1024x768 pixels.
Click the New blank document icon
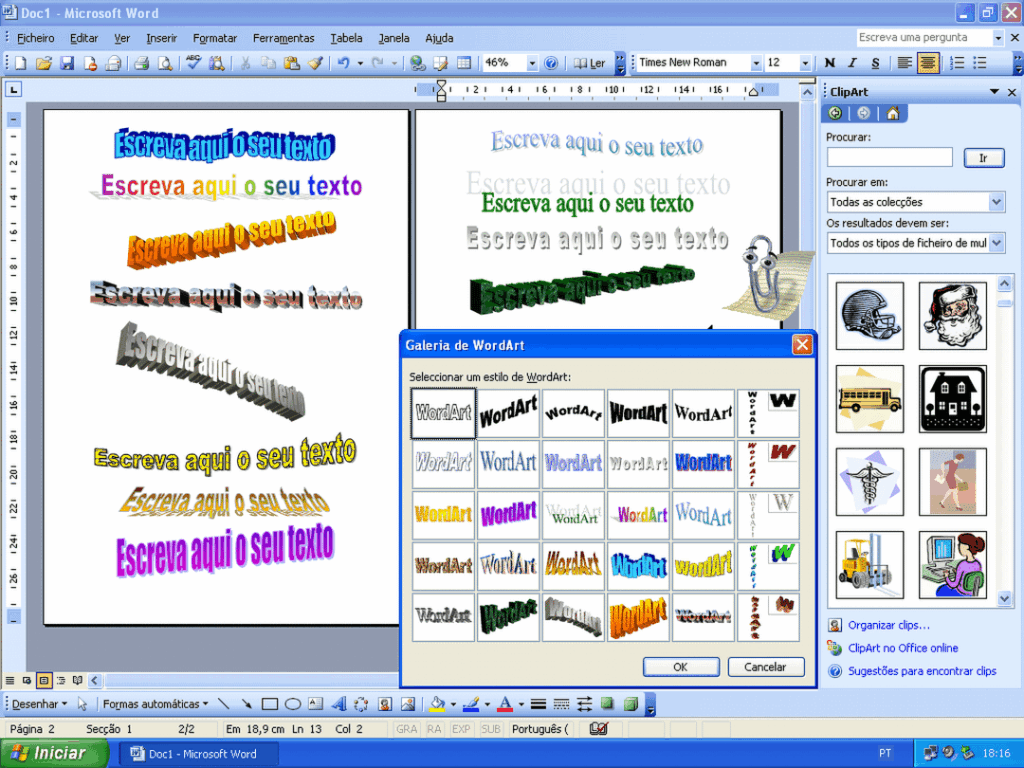[x=21, y=63]
